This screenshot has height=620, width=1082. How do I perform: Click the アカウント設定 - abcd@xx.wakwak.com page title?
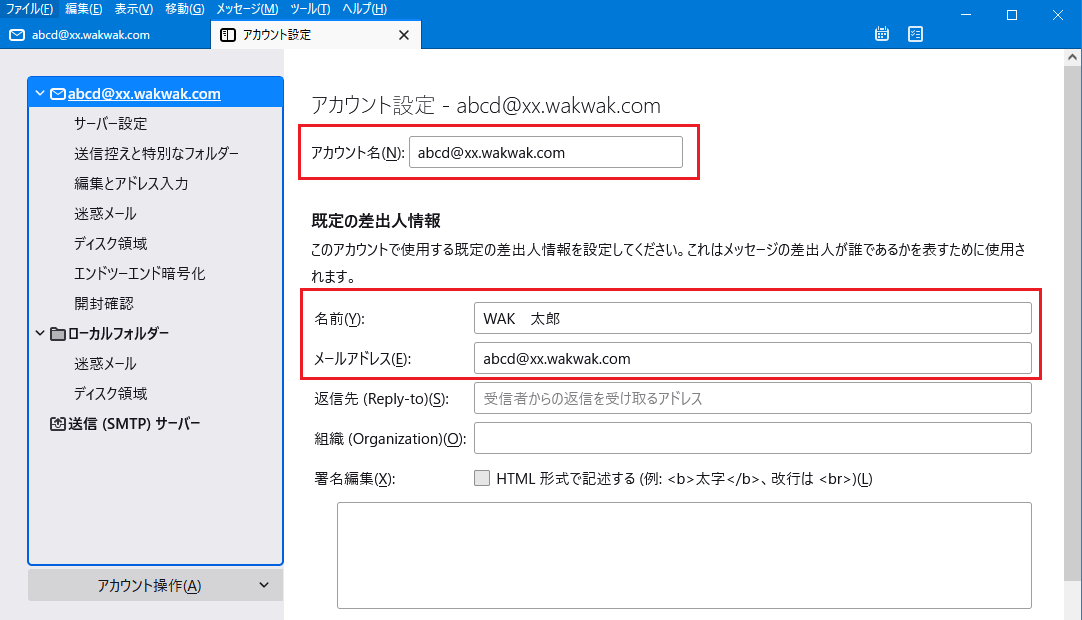pos(486,106)
